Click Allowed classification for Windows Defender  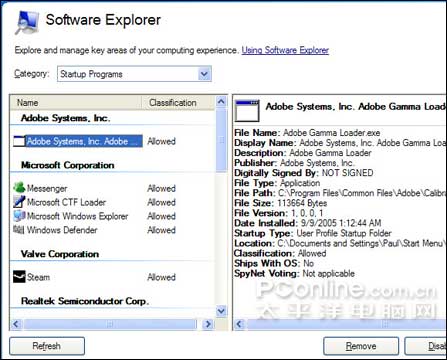(x=161, y=230)
